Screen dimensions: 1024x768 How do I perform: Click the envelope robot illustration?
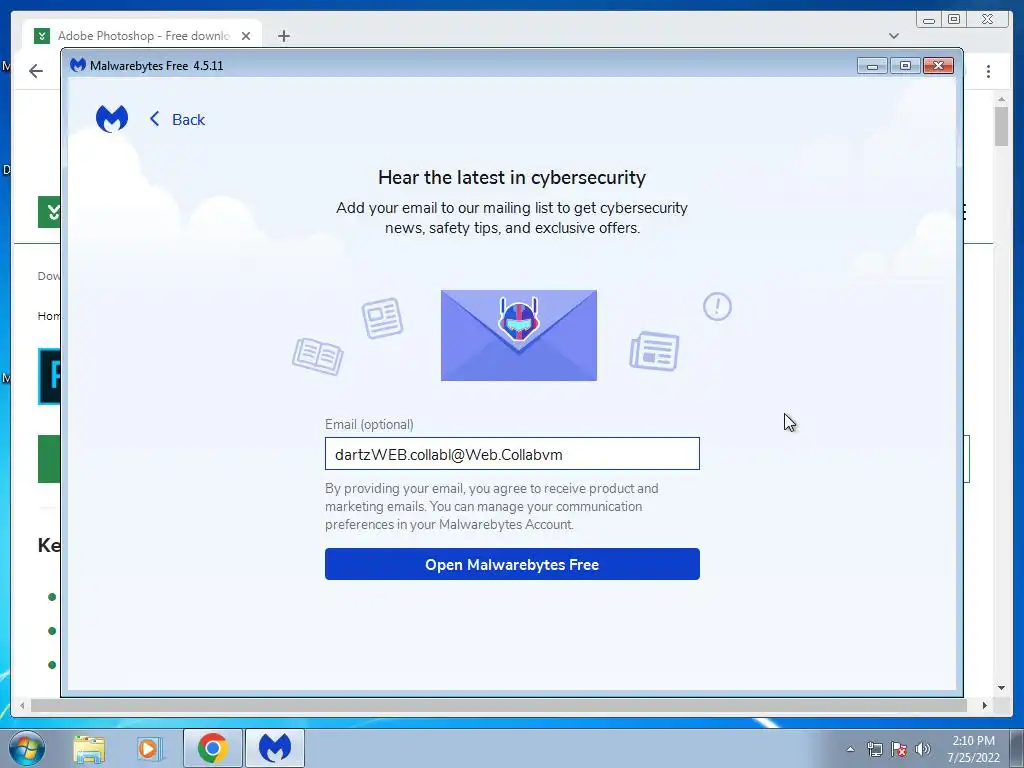(519, 335)
